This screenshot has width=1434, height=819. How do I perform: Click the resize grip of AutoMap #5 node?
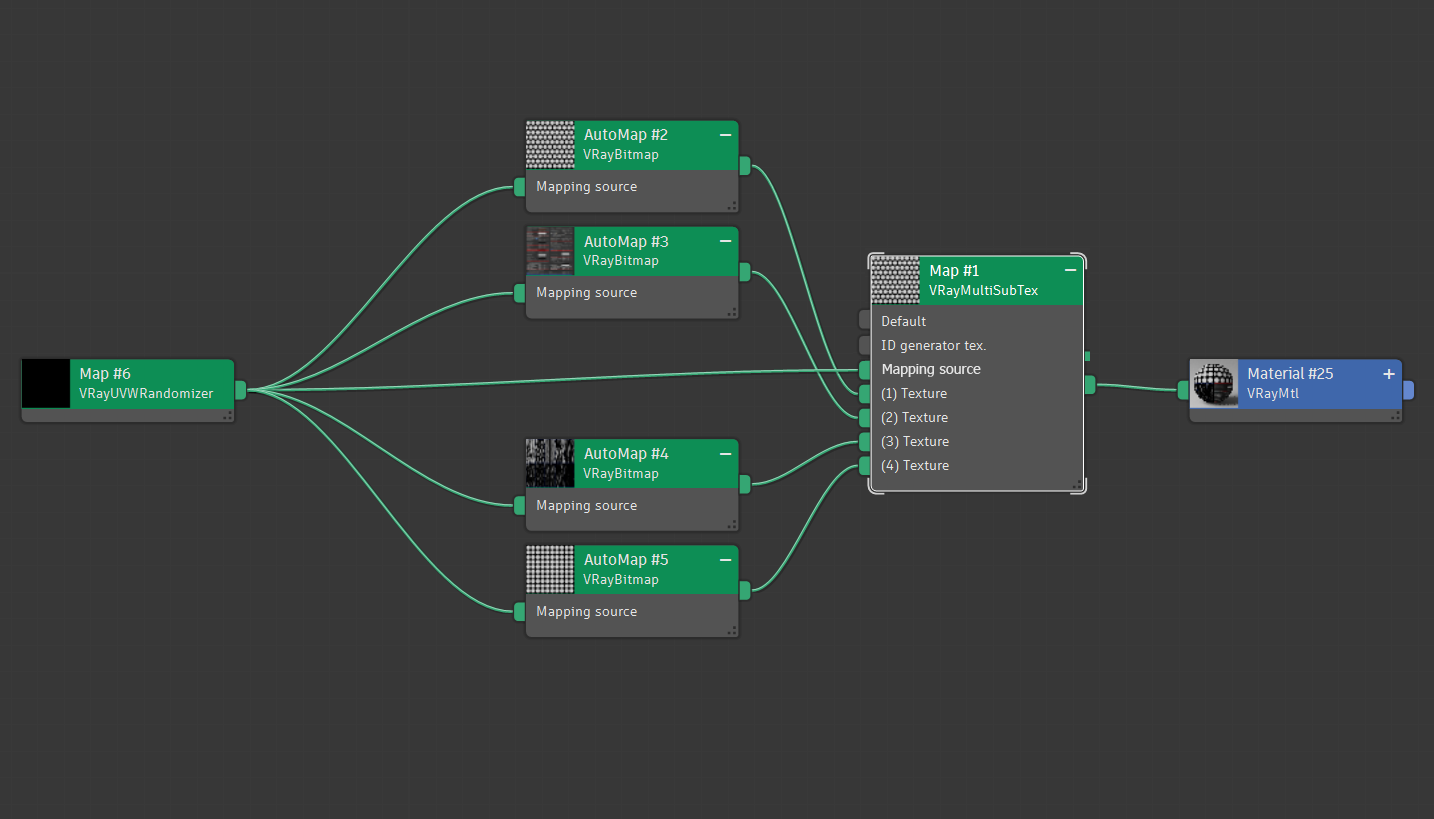(732, 631)
